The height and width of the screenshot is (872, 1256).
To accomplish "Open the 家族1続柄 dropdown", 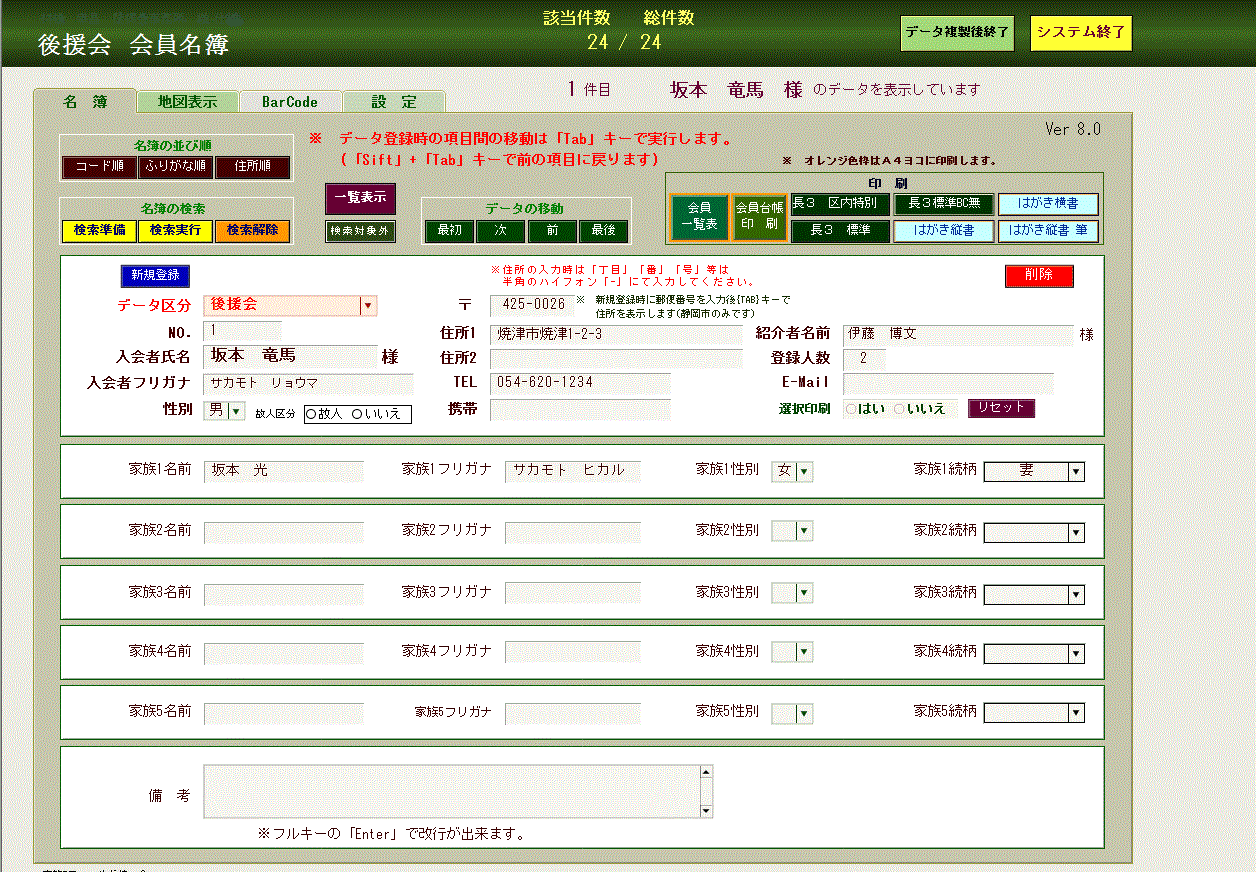I will (1076, 472).
